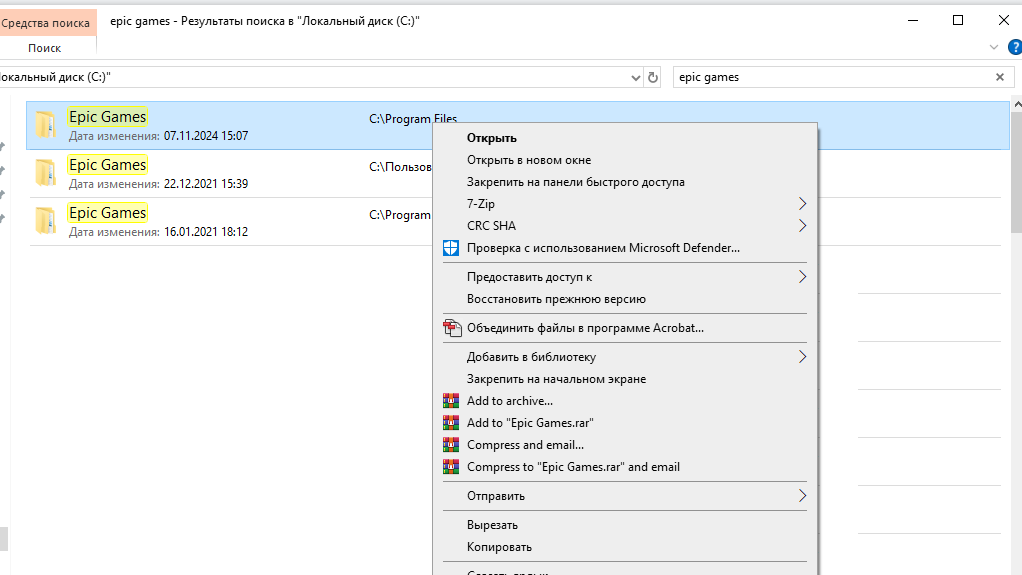1022x575 pixels.
Task: Expand the Предоставить доступ к submenu arrow
Action: click(x=802, y=277)
